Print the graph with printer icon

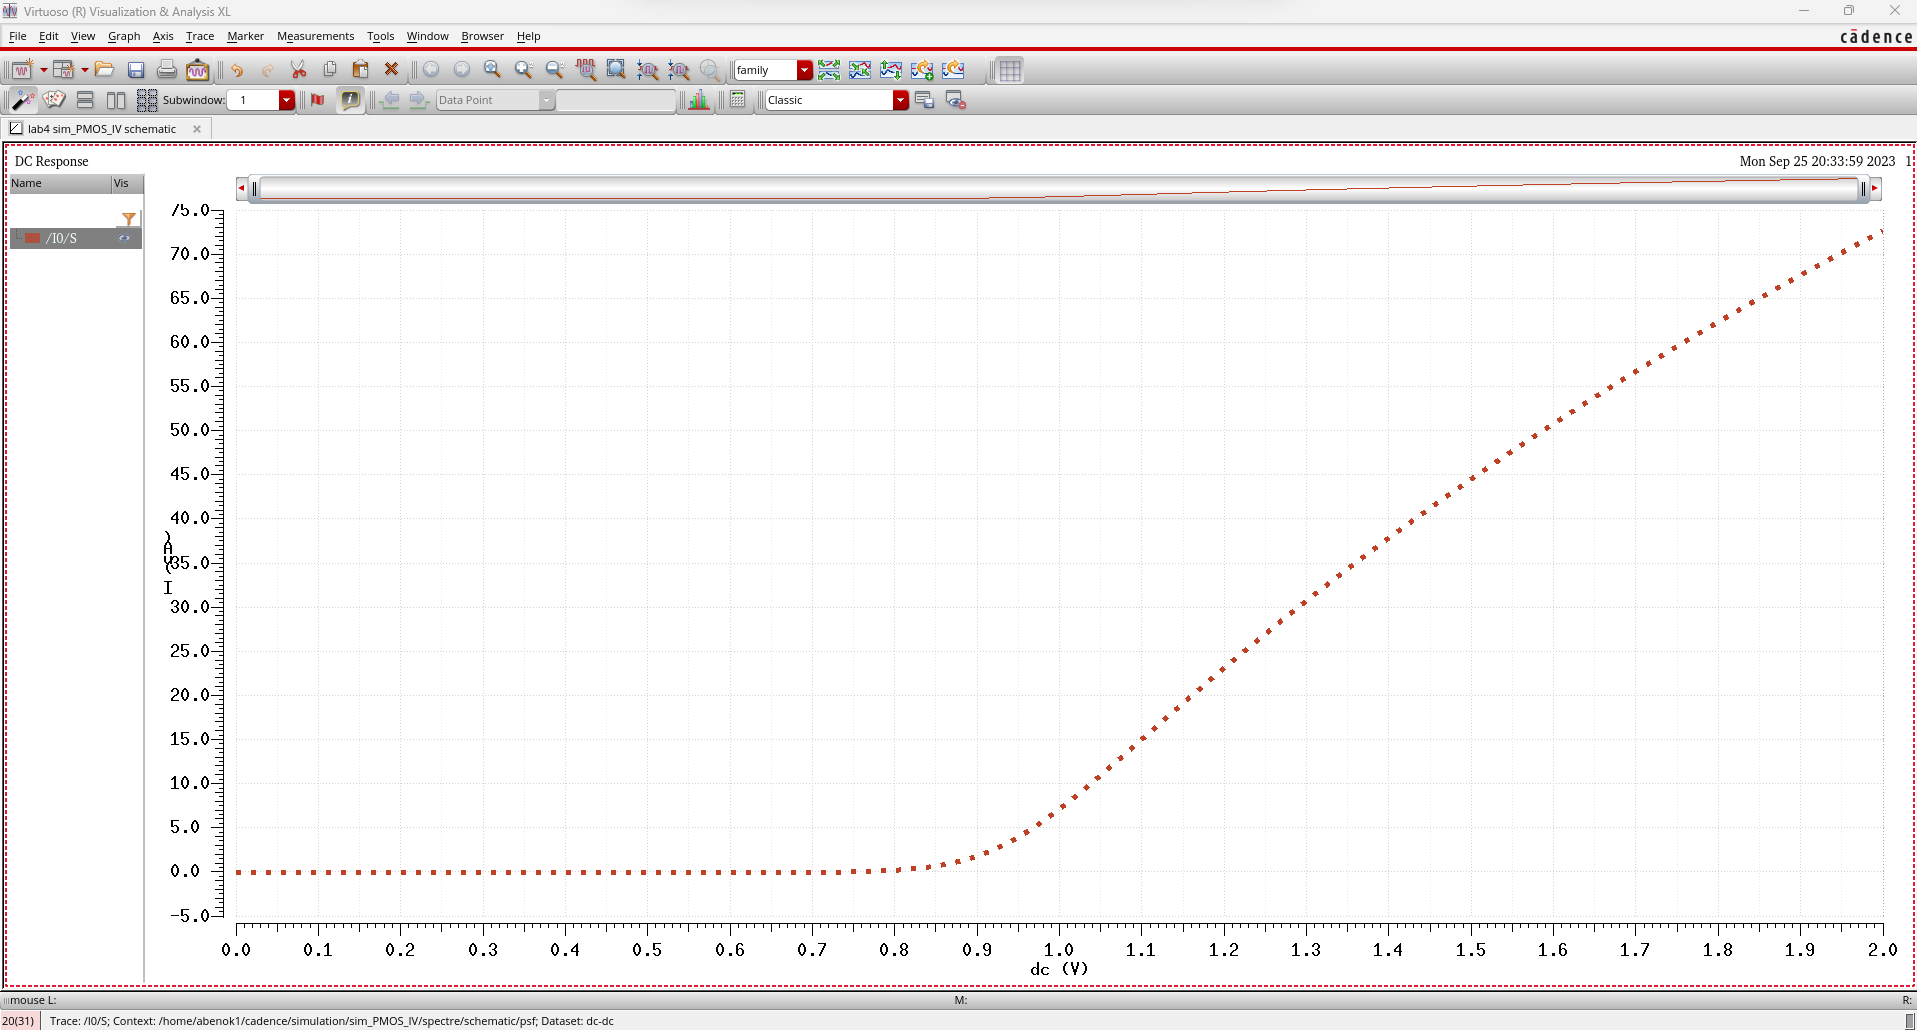click(x=167, y=70)
